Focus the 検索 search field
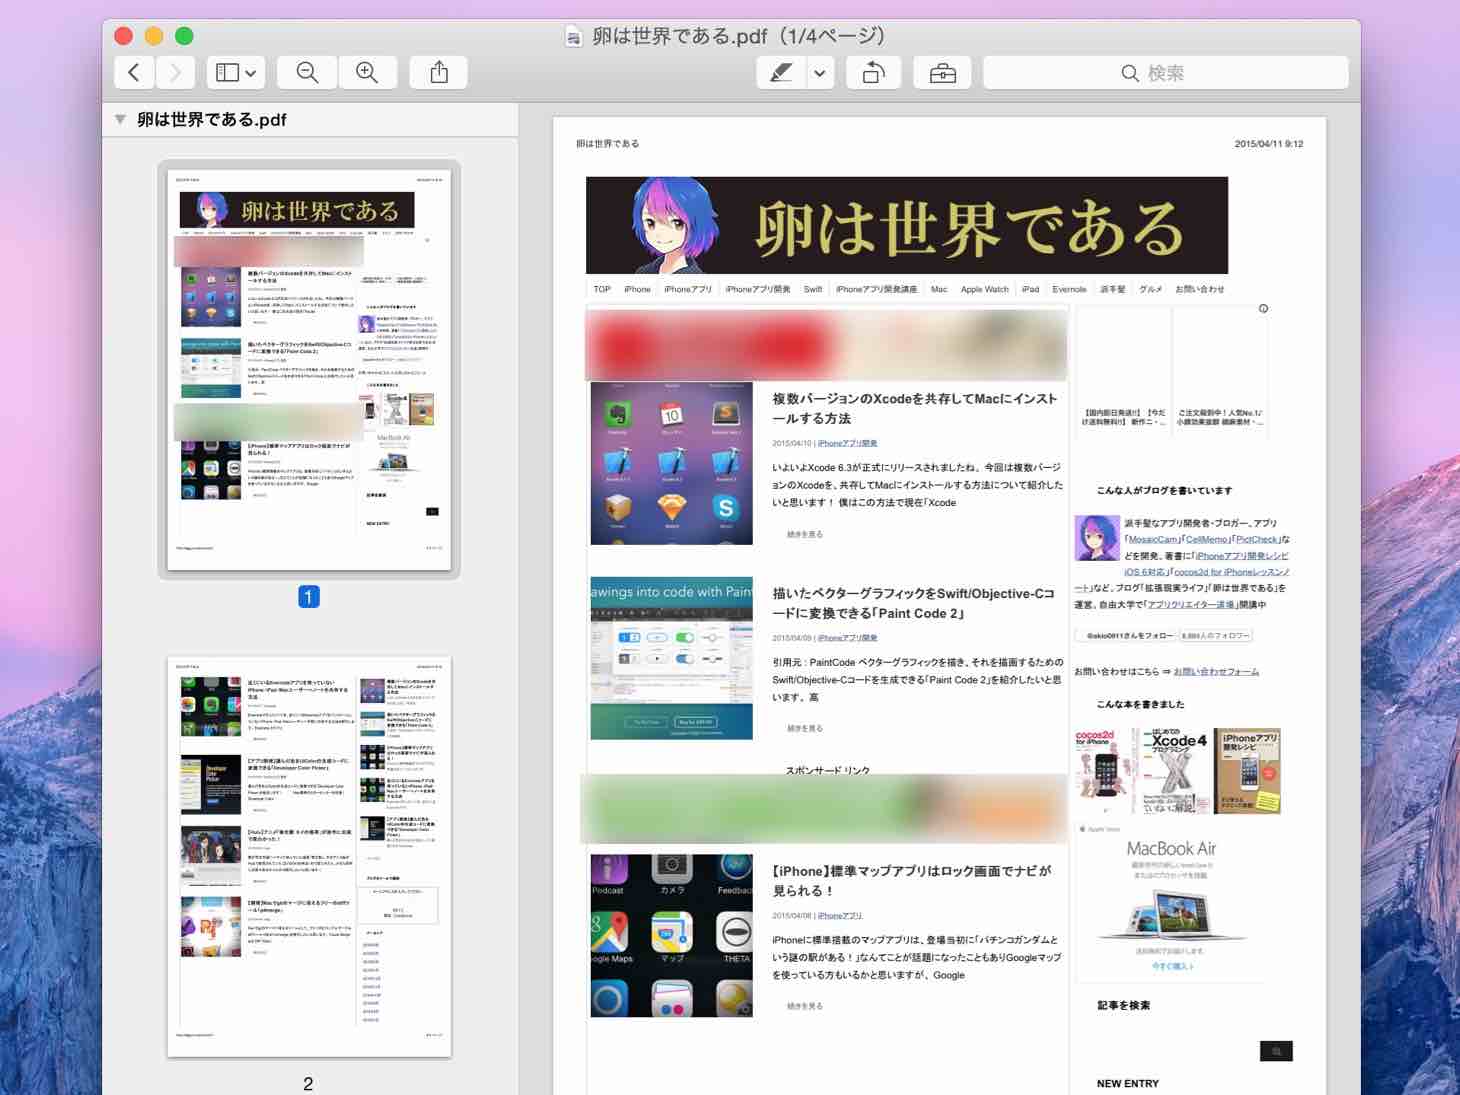Screen dimensions: 1460x1095 coord(1165,73)
